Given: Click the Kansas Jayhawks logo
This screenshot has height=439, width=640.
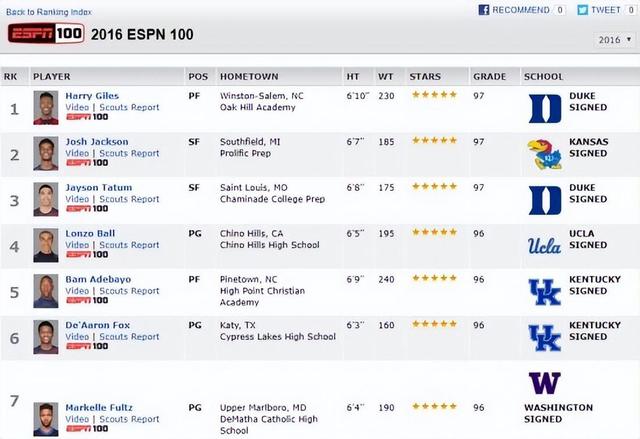Looking at the screenshot, I should (x=545, y=154).
